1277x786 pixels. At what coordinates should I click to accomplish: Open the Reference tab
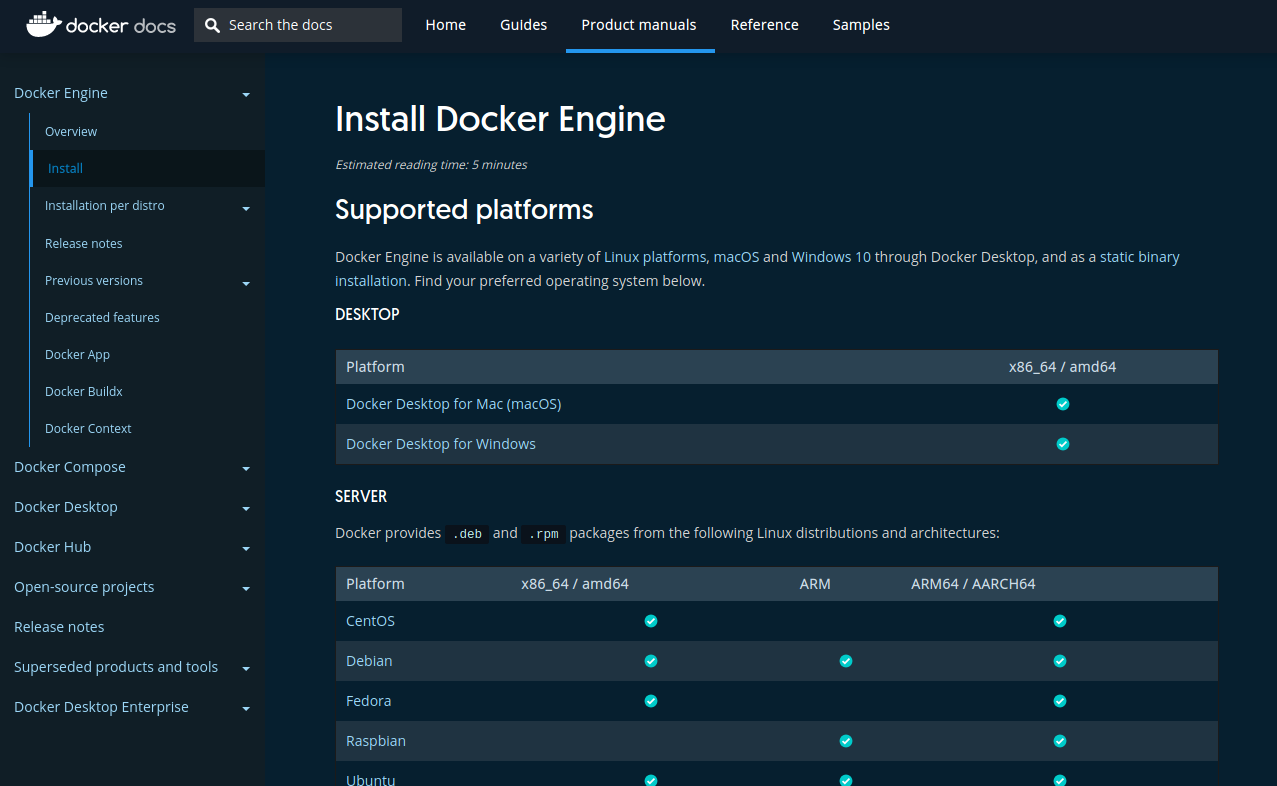tap(764, 25)
